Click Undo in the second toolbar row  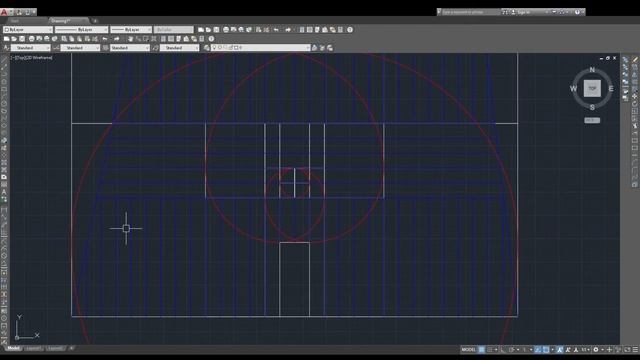(105, 39)
